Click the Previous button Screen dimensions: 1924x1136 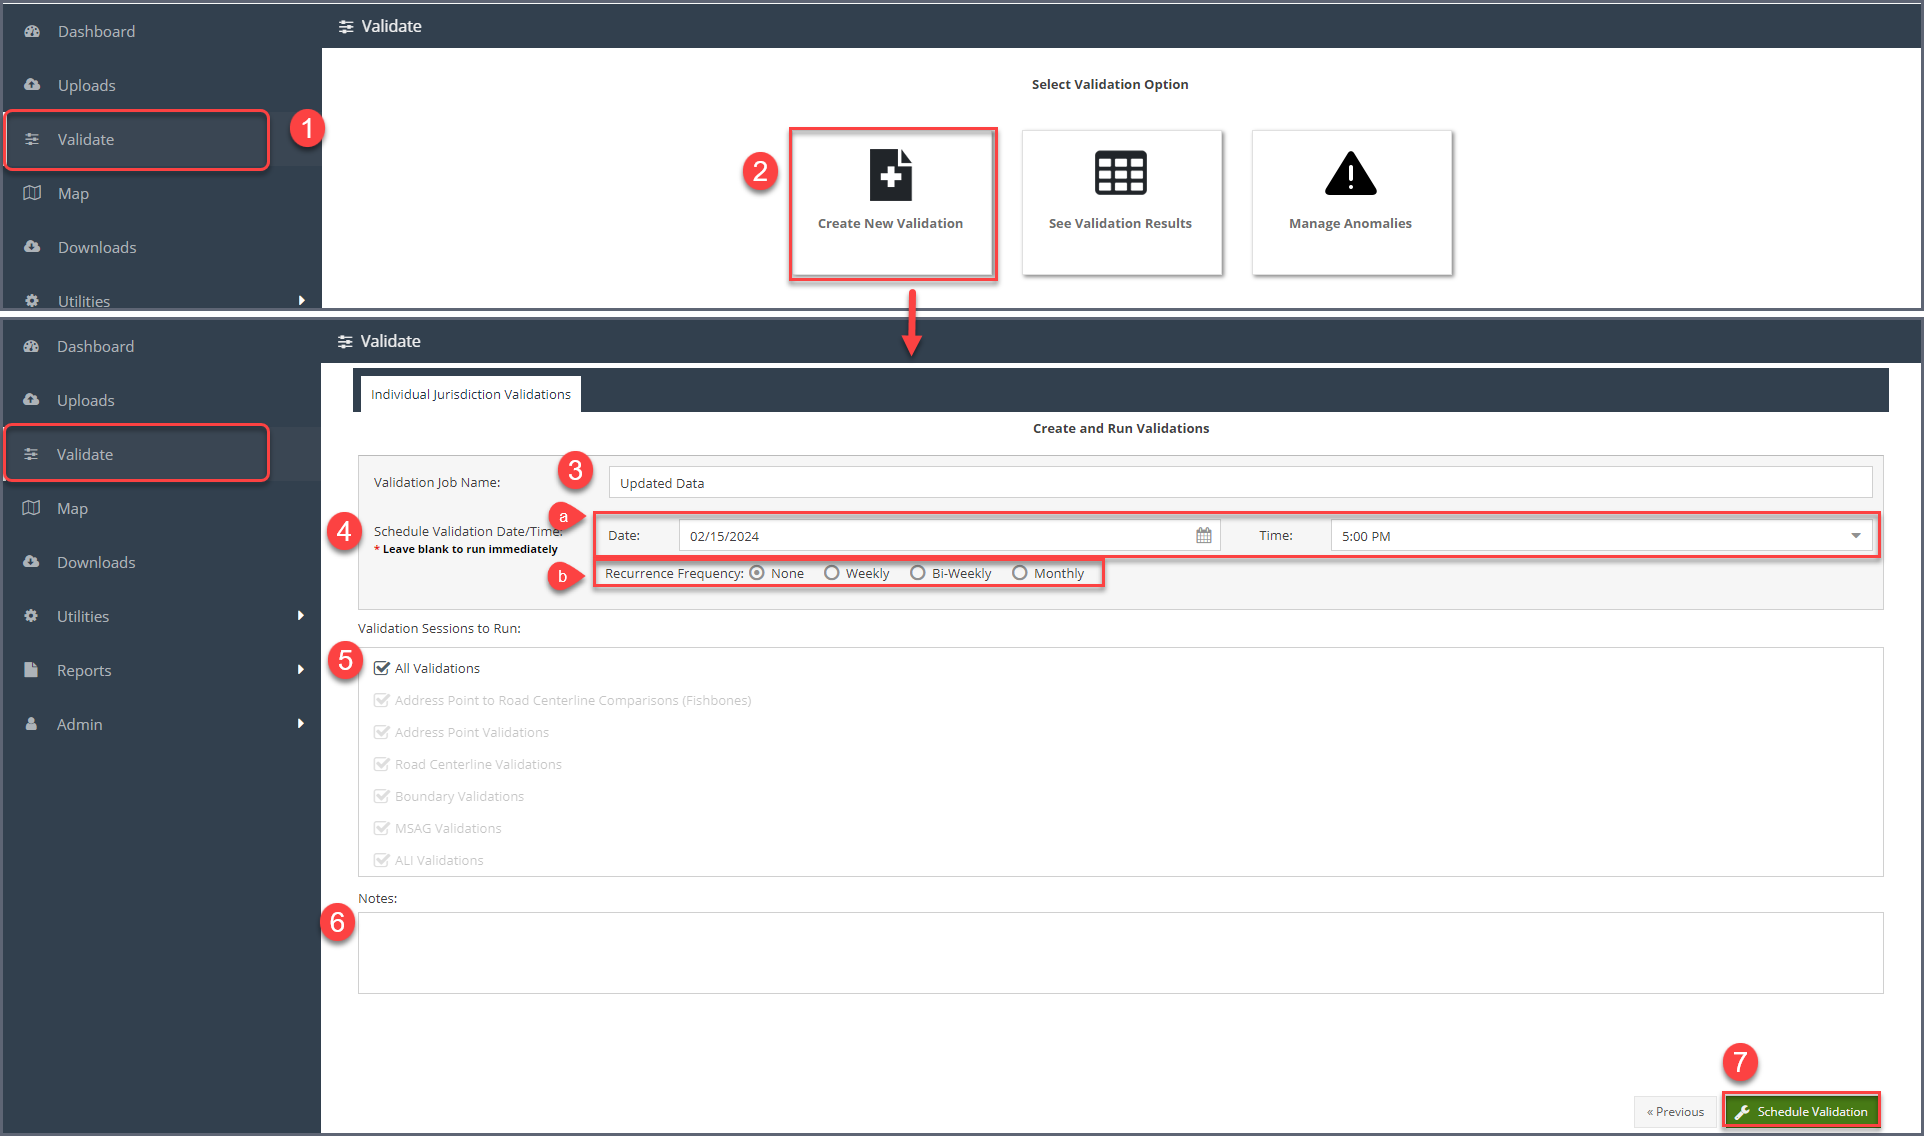point(1675,1111)
